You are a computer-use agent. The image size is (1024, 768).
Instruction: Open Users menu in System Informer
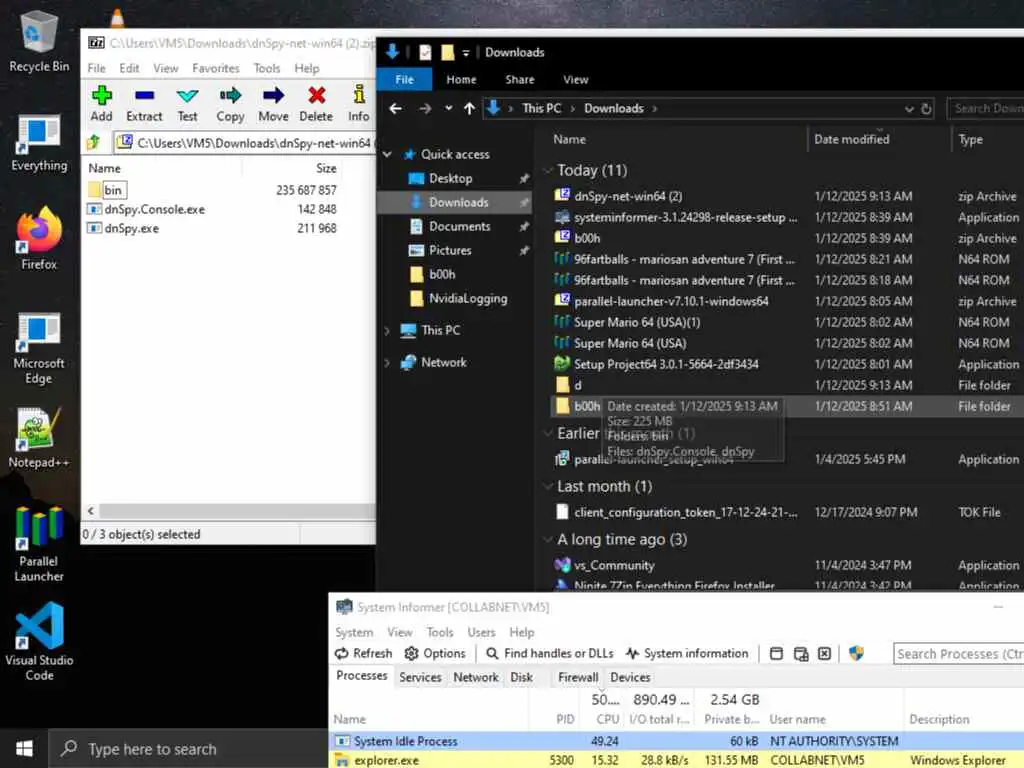click(x=481, y=632)
